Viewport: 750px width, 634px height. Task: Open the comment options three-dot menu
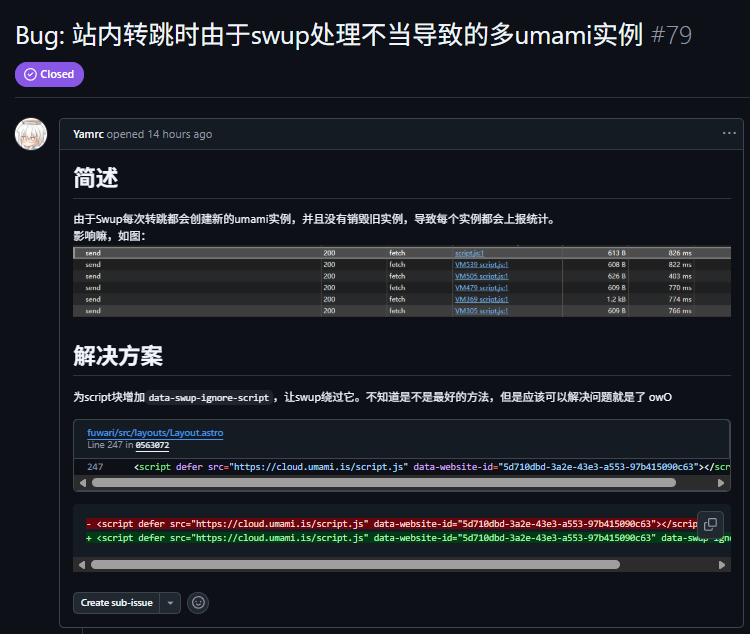coord(729,133)
